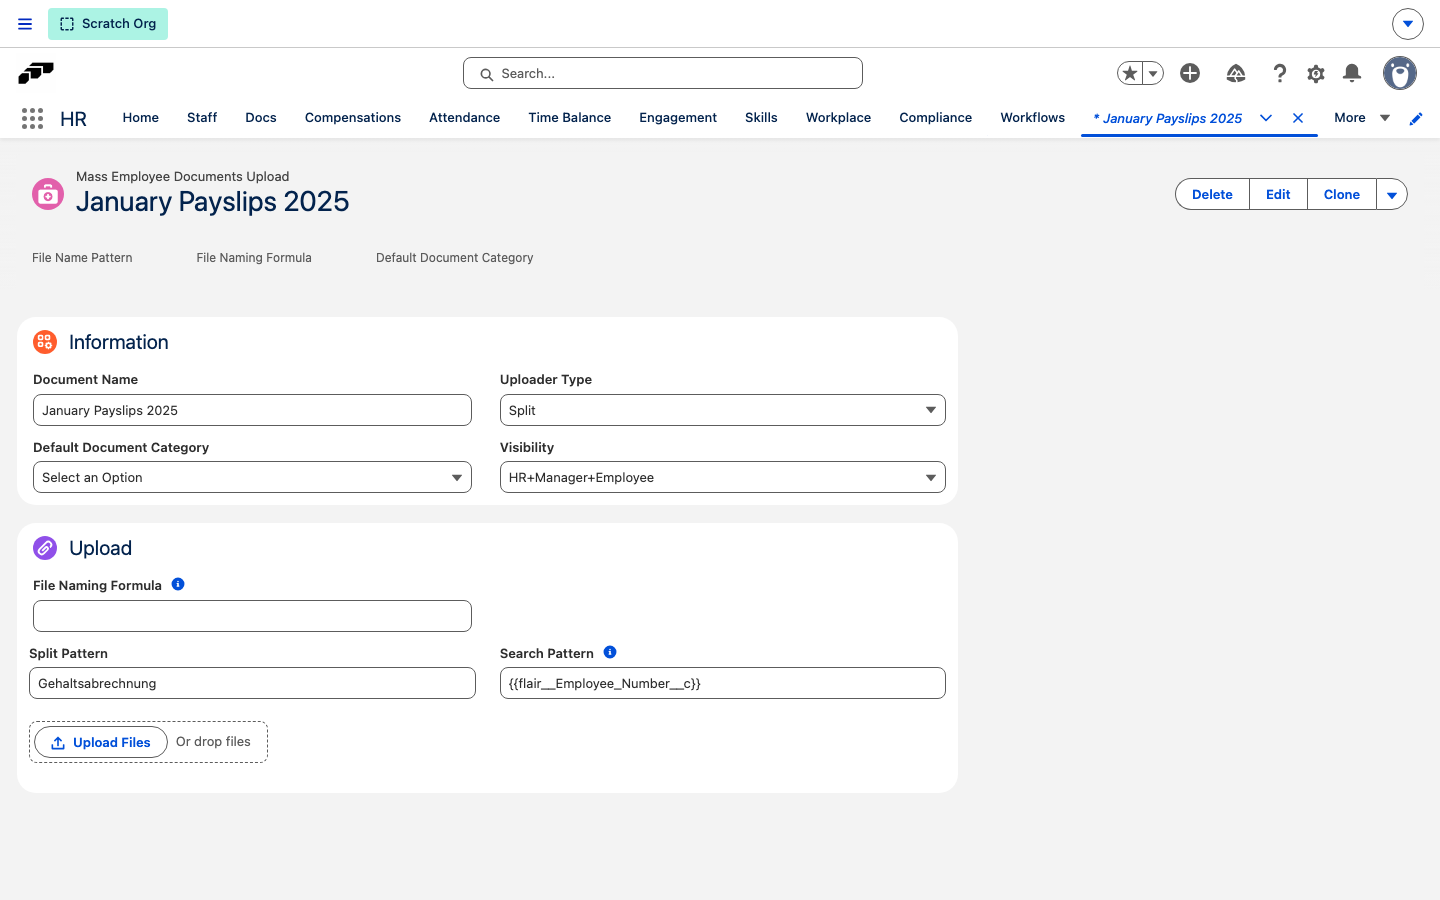Click the 'Mass Employee Documents Upload' label
Image resolution: width=1440 pixels, height=900 pixels.
tap(182, 176)
